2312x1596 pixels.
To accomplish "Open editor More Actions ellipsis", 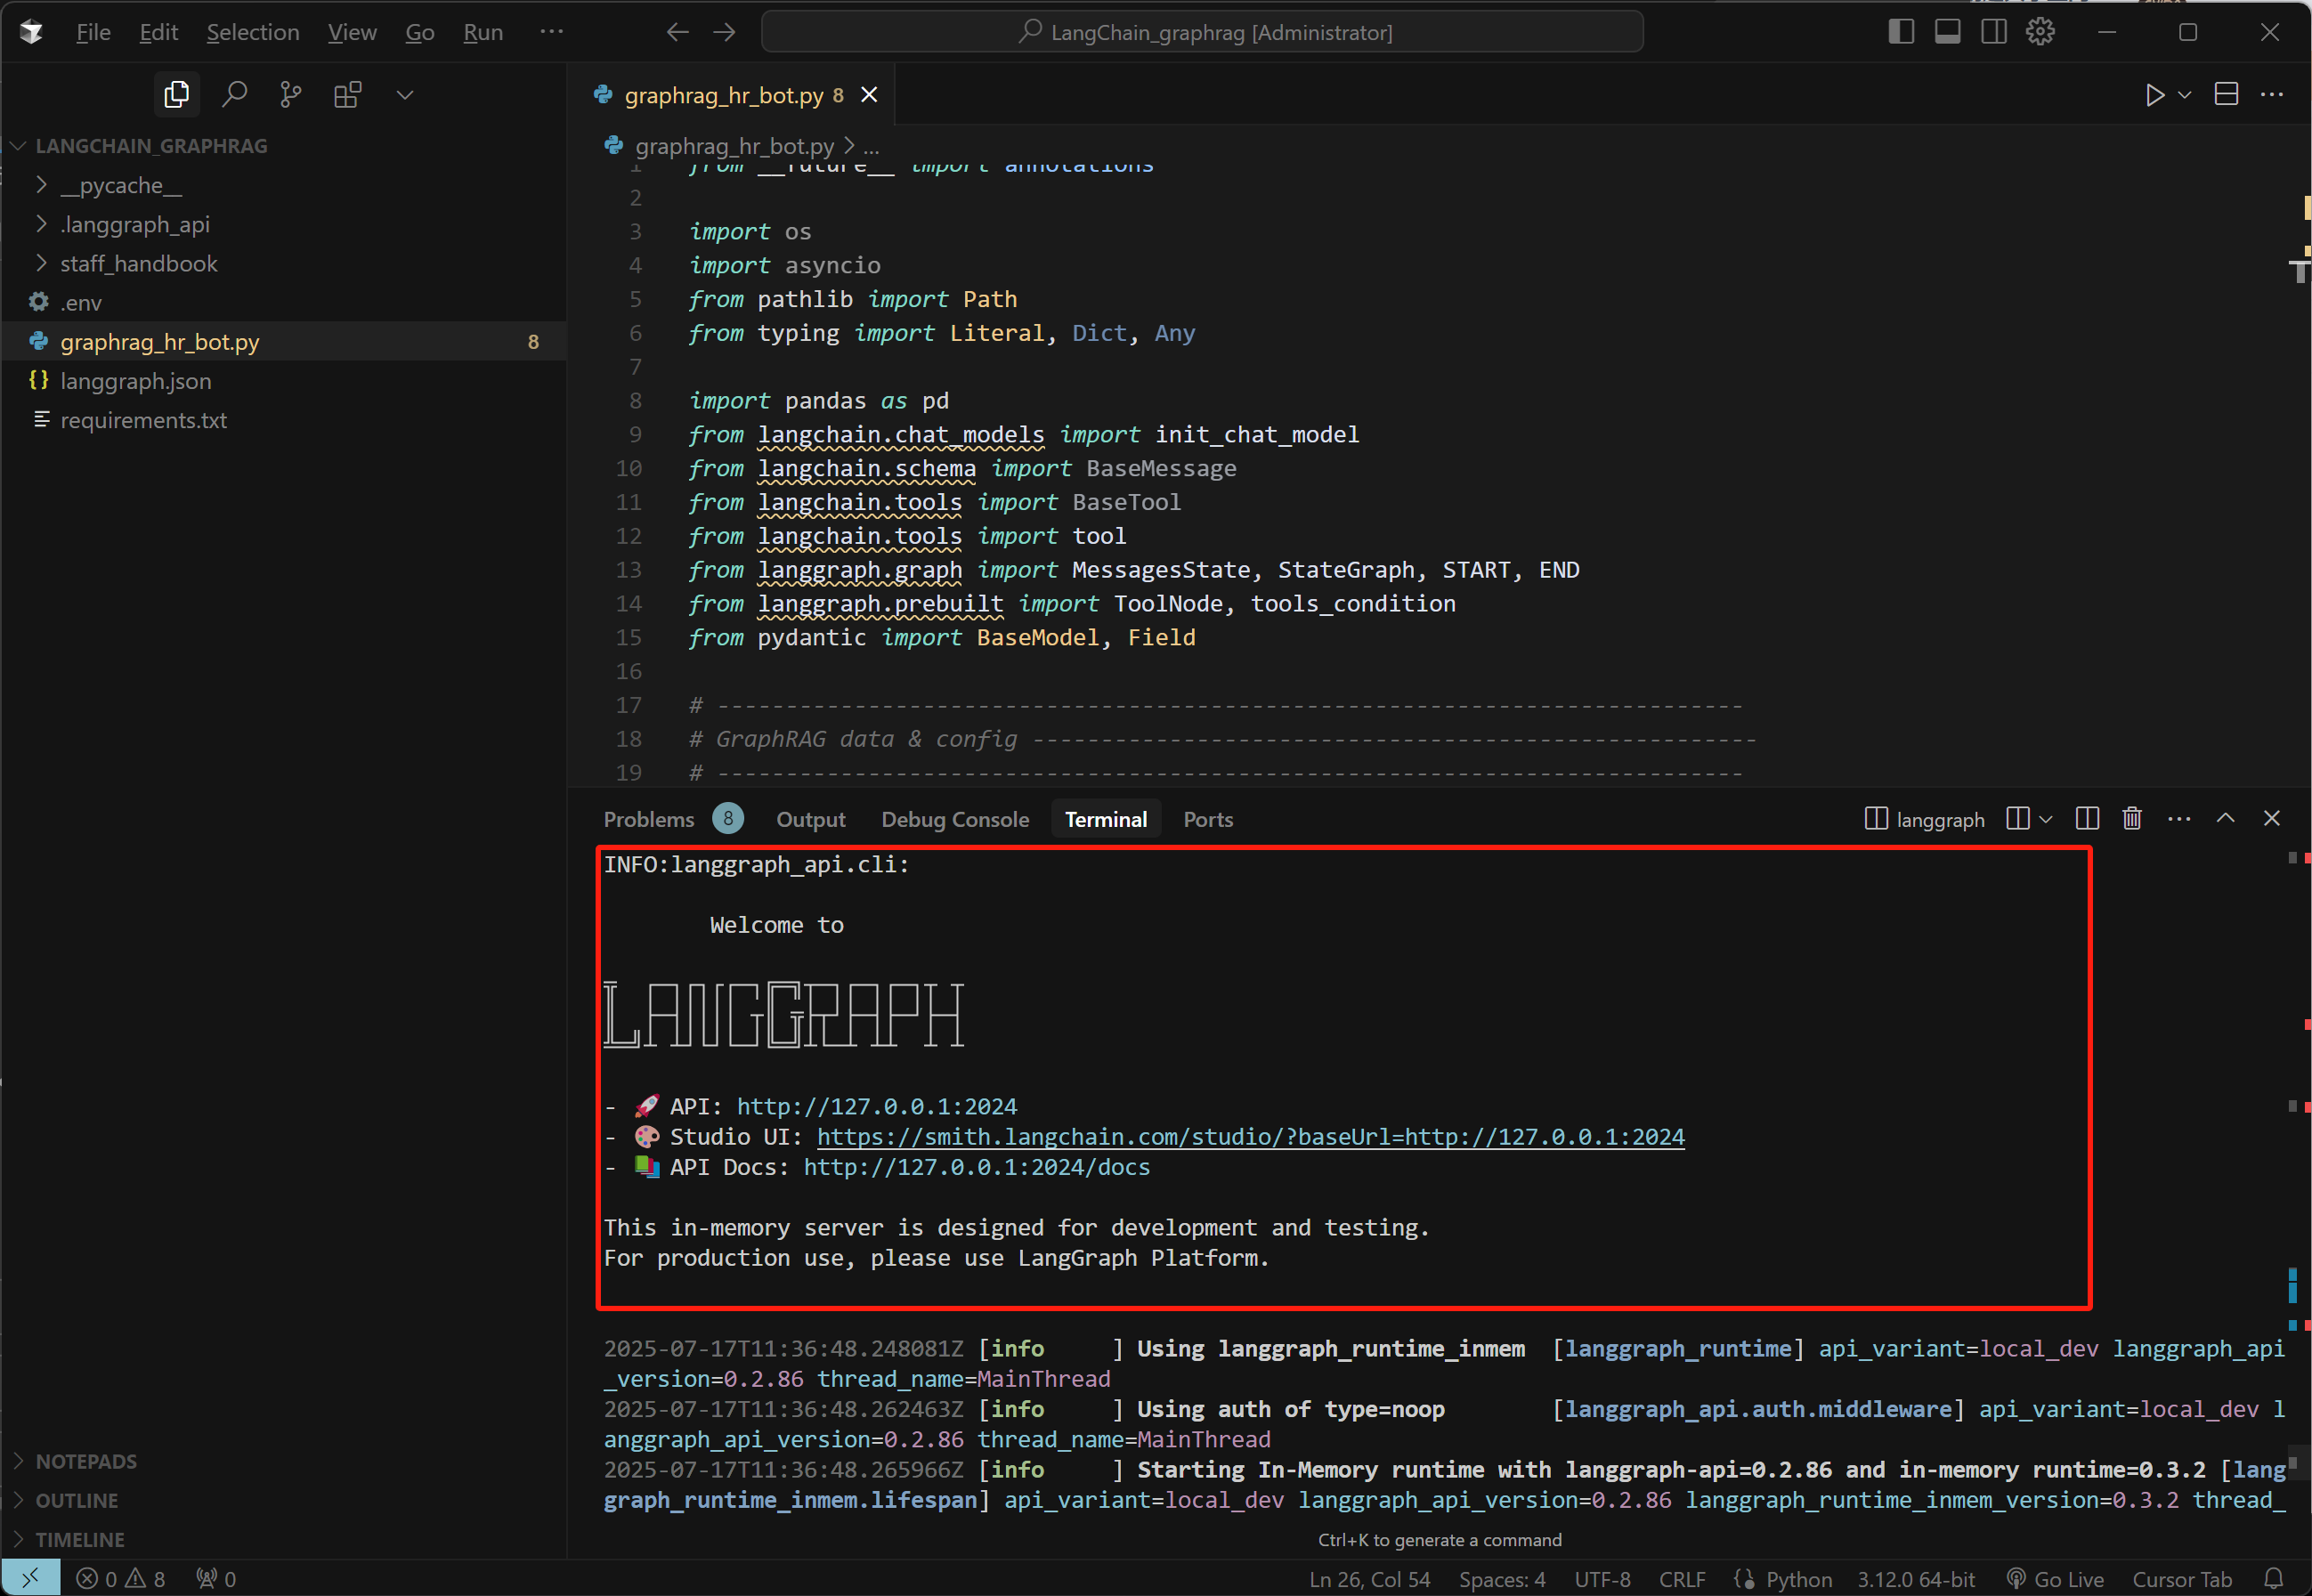I will pos(2272,95).
